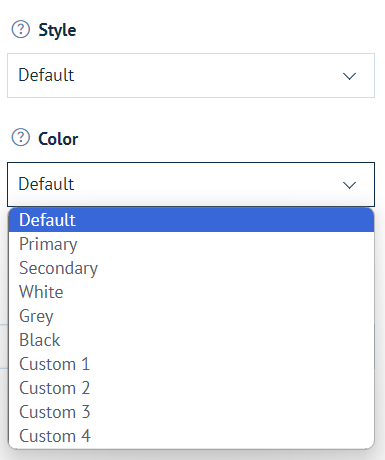Click the help icon beside Color
This screenshot has height=460, width=385.
point(21,137)
